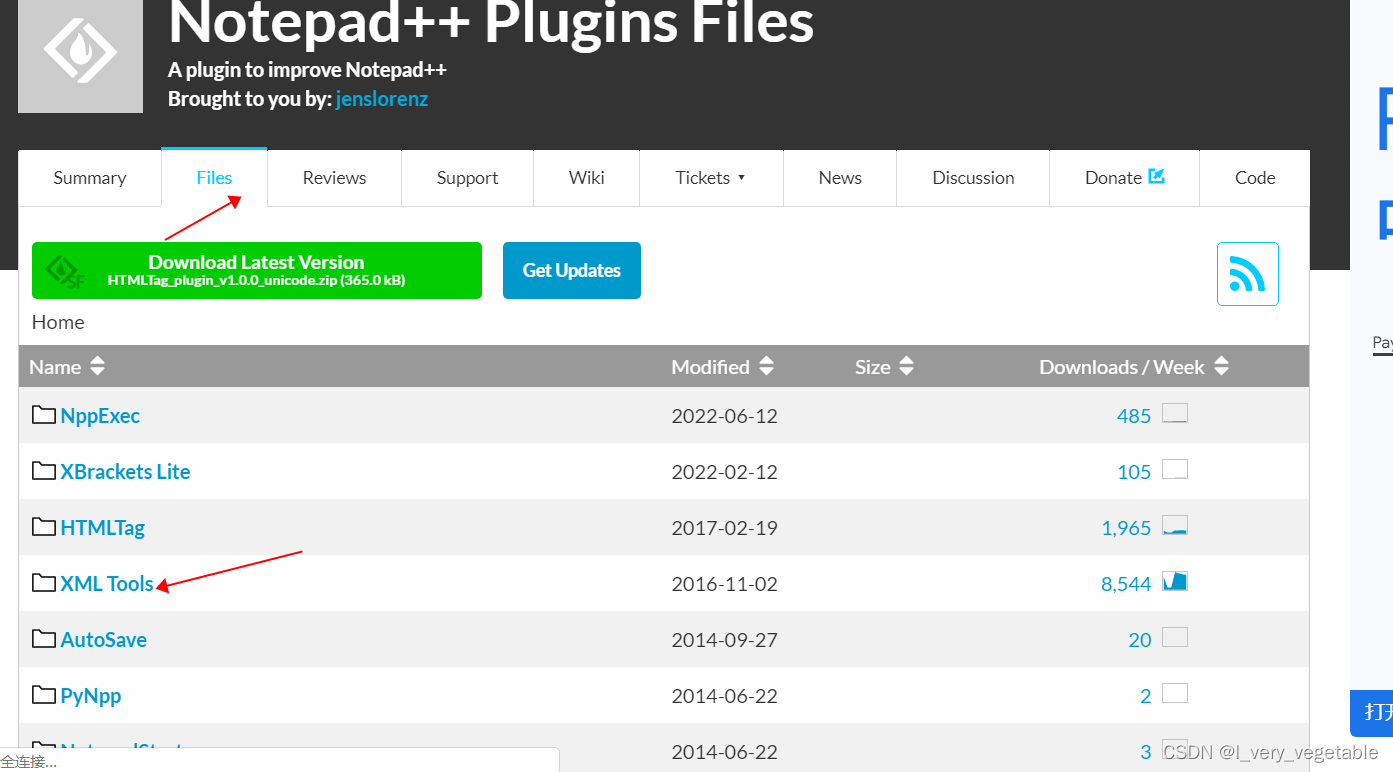
Task: Sort files by Modified date
Action: [x=723, y=367]
